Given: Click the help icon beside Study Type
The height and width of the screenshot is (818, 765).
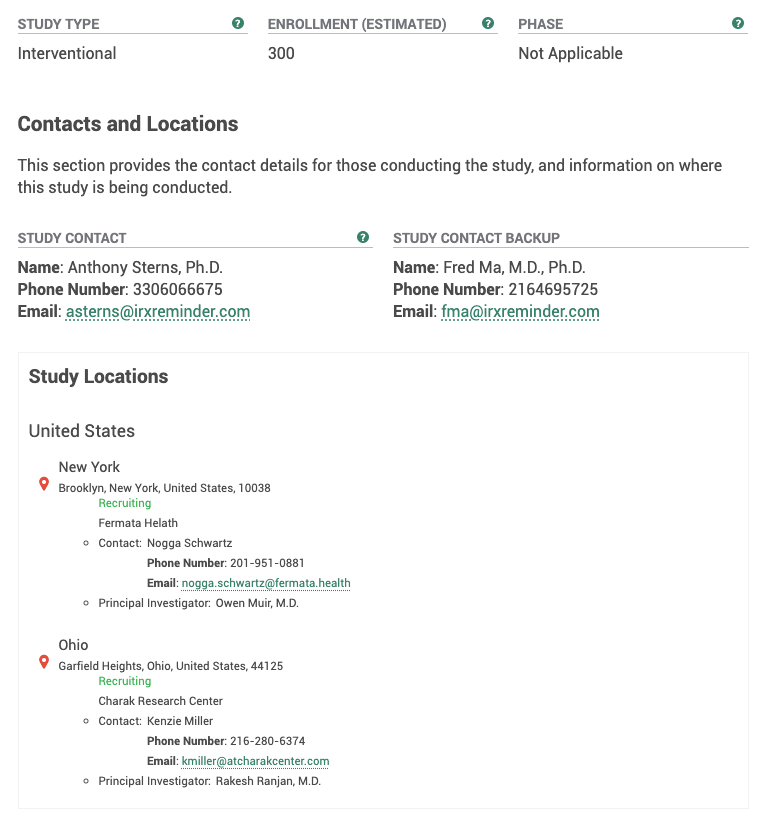Looking at the screenshot, I should click(238, 23).
